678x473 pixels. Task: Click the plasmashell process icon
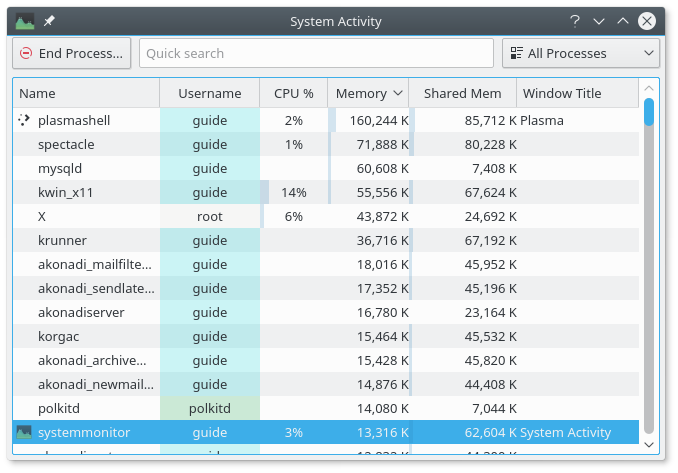(x=24, y=120)
